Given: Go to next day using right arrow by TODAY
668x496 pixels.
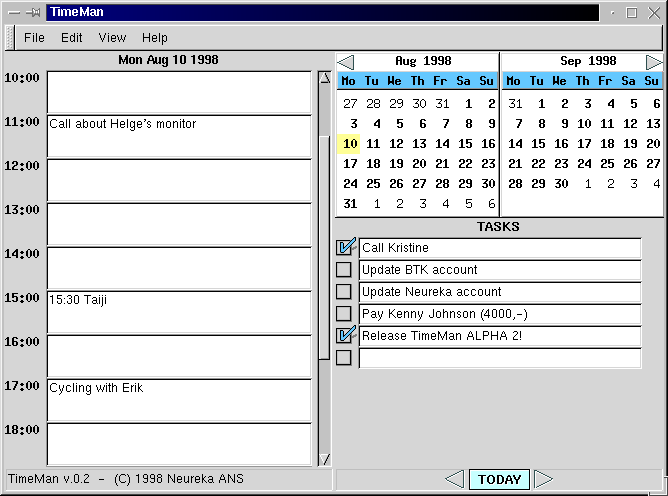Looking at the screenshot, I should [543, 479].
